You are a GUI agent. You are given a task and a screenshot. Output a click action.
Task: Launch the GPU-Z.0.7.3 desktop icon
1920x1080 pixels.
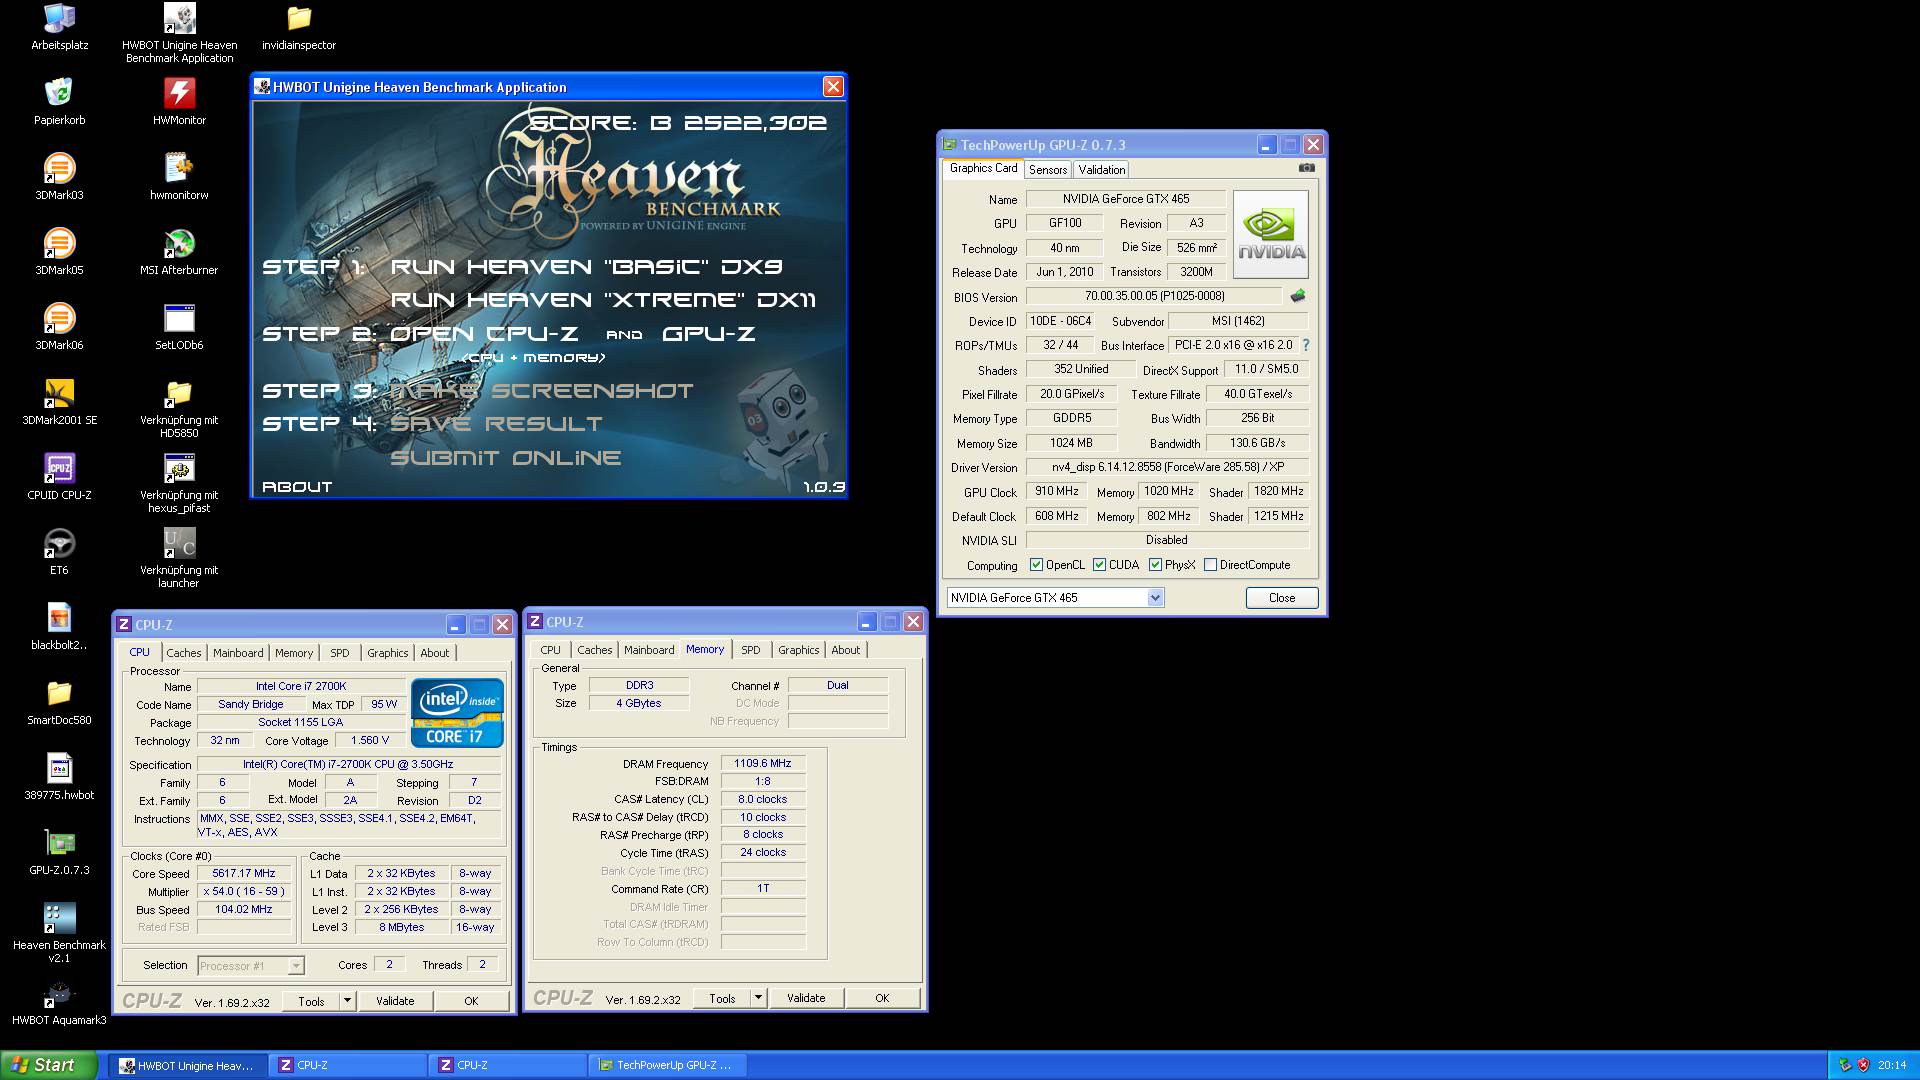[59, 852]
